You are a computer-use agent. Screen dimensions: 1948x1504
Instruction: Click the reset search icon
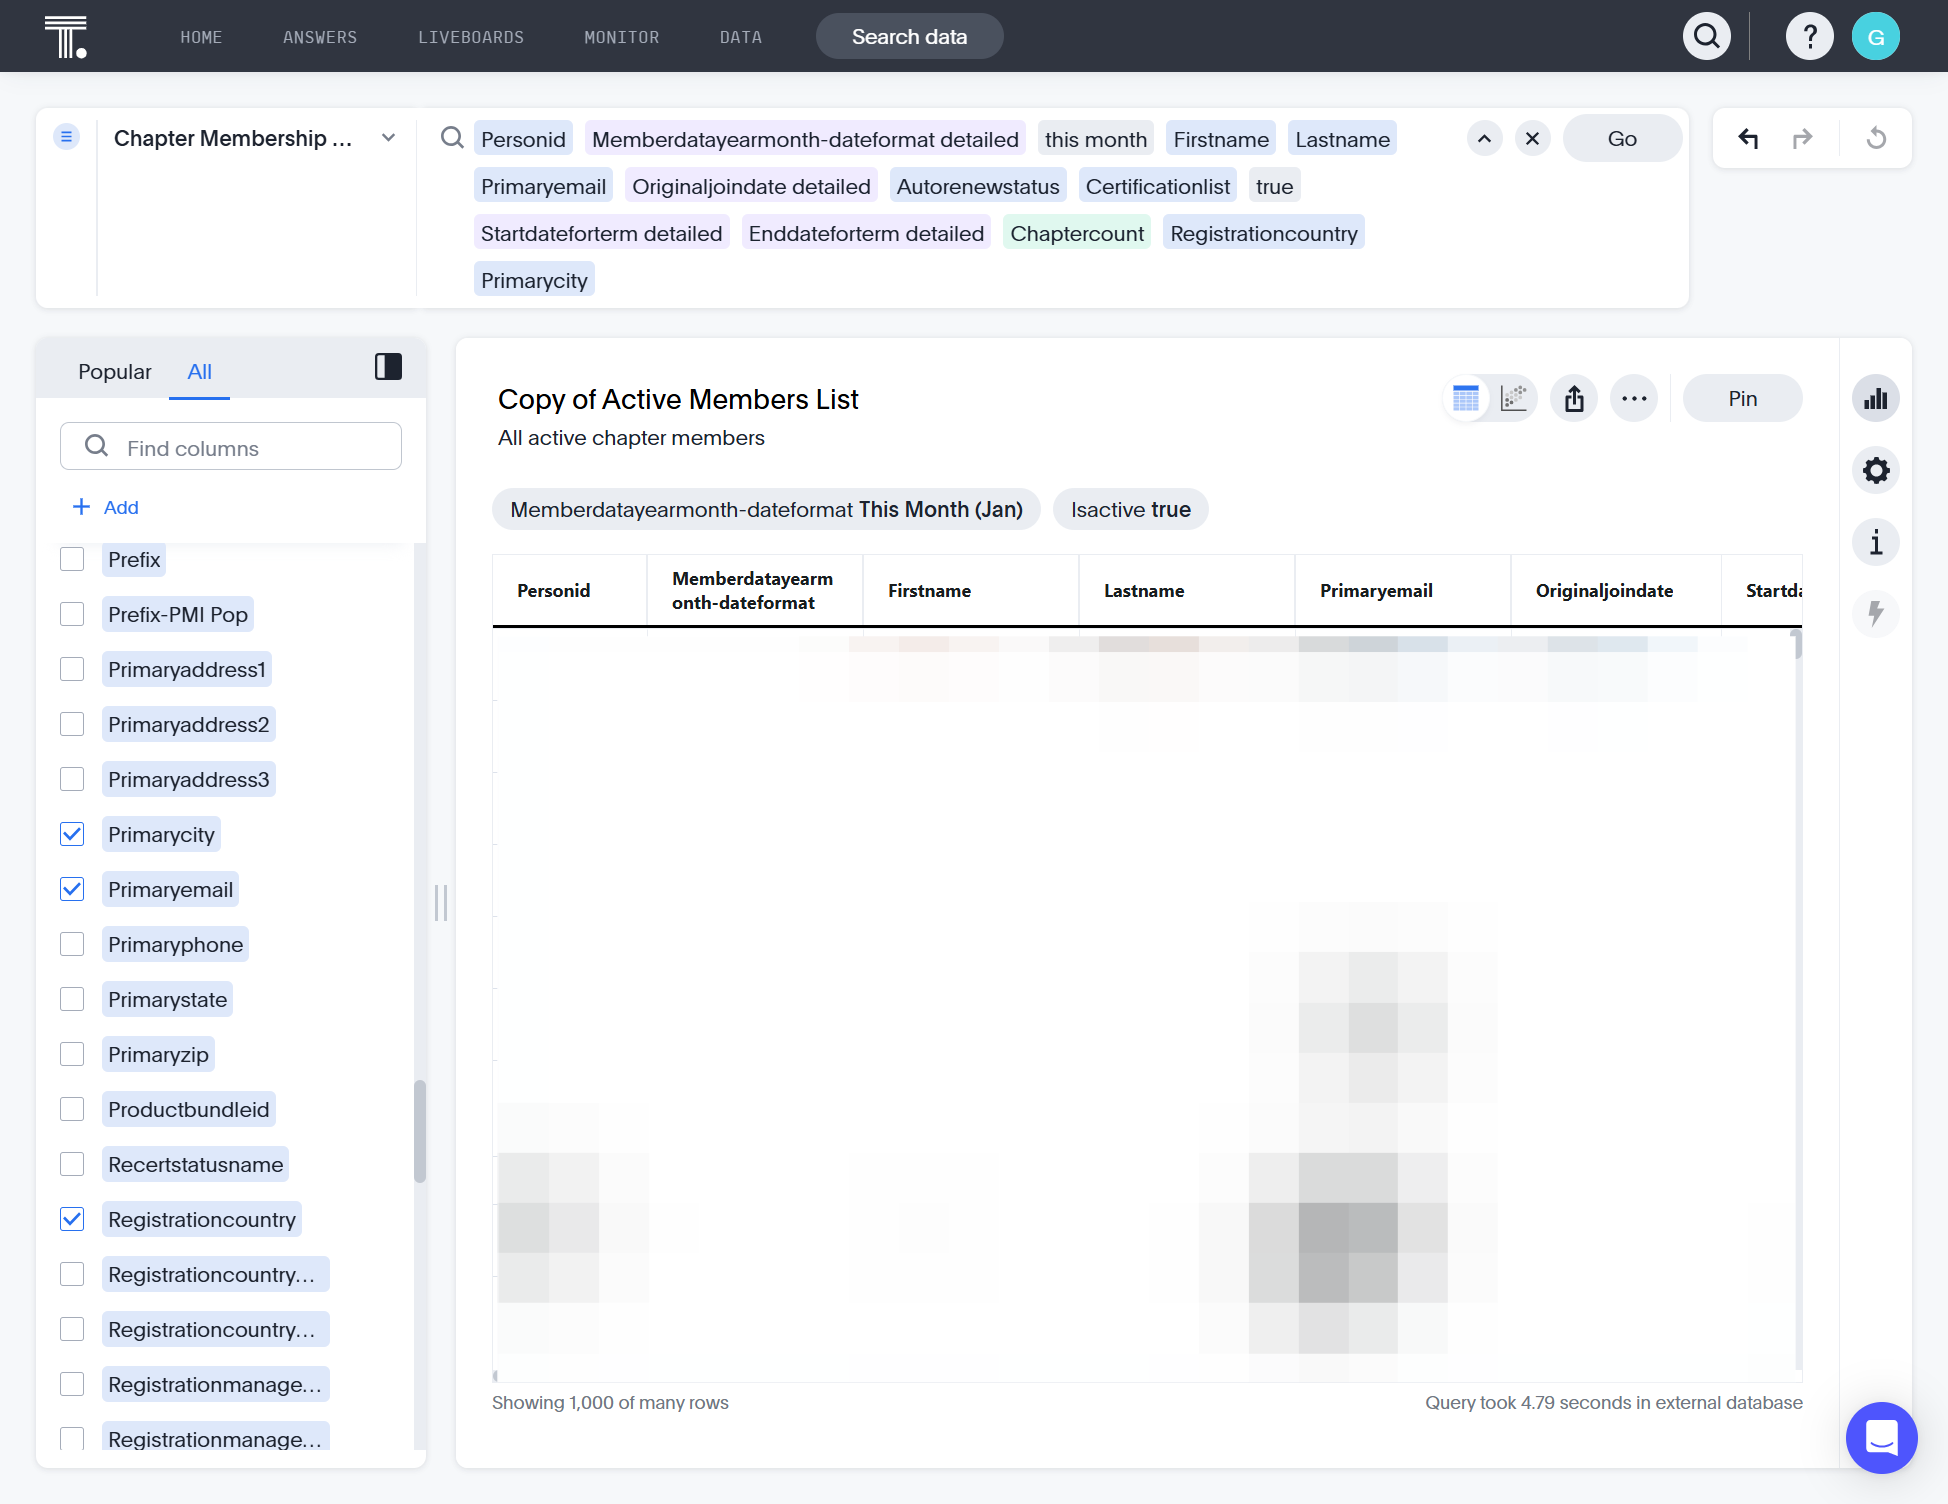point(1876,138)
